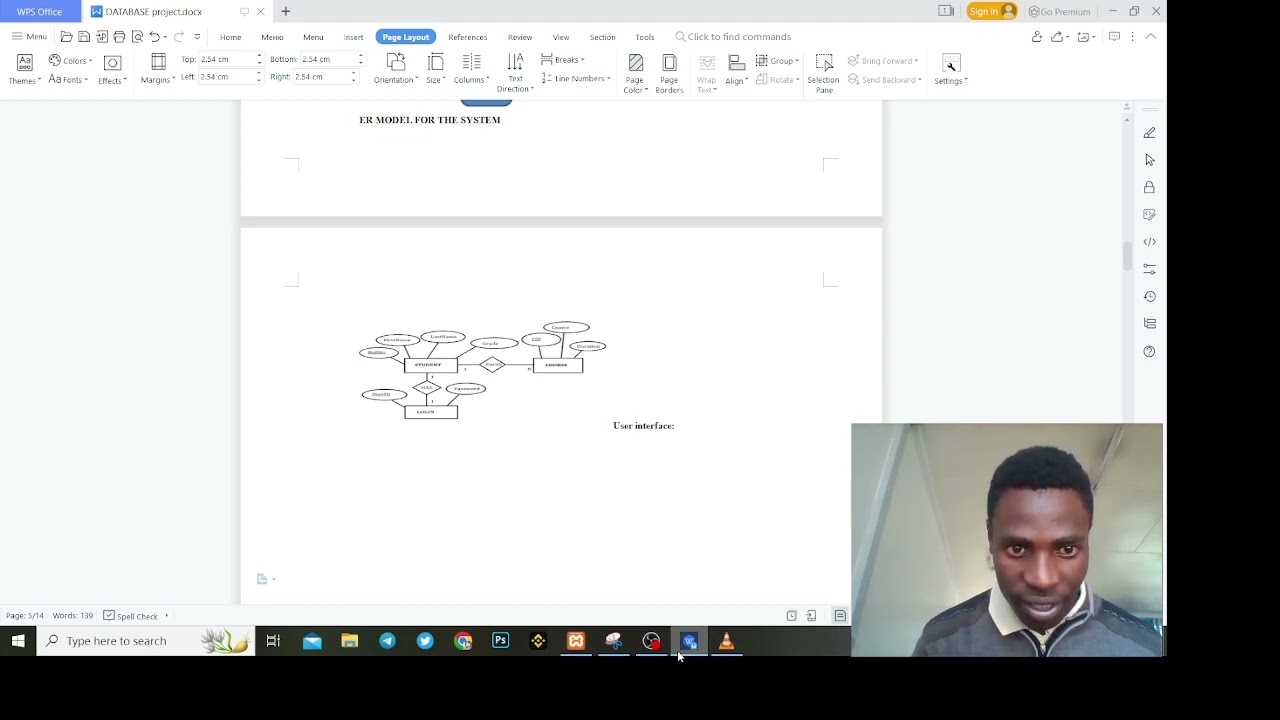Click the select cursor icon in right sidebar

click(1149, 160)
